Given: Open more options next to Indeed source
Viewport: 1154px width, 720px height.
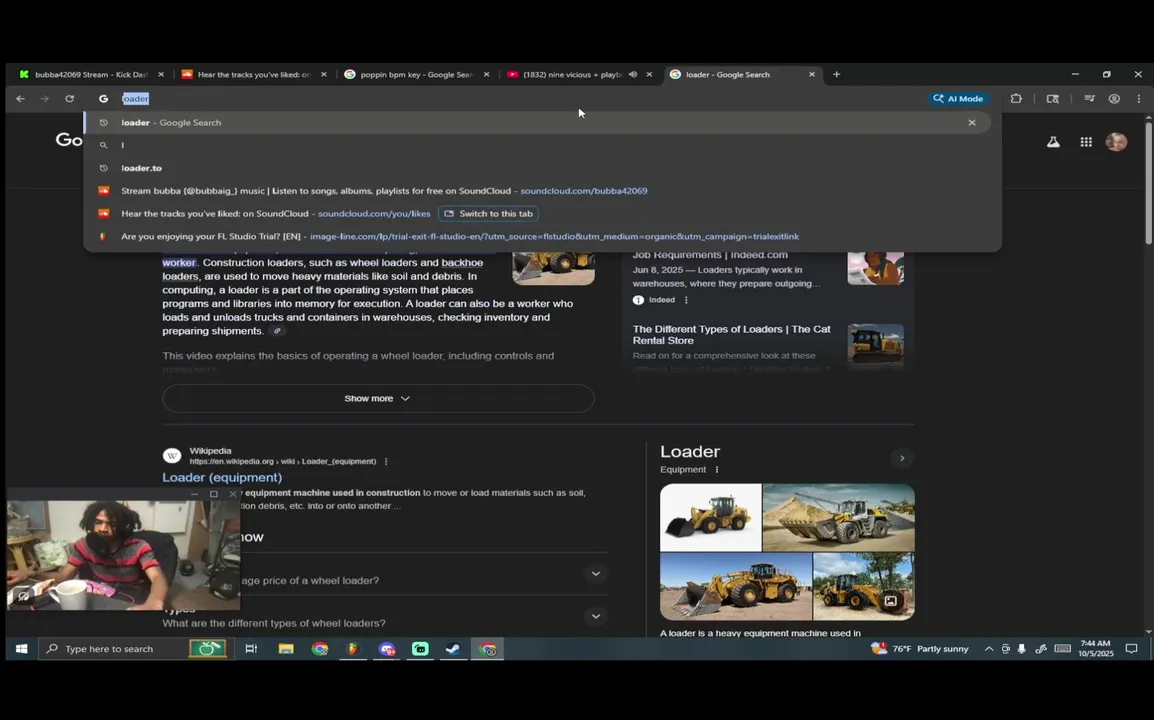Looking at the screenshot, I should pos(686,300).
